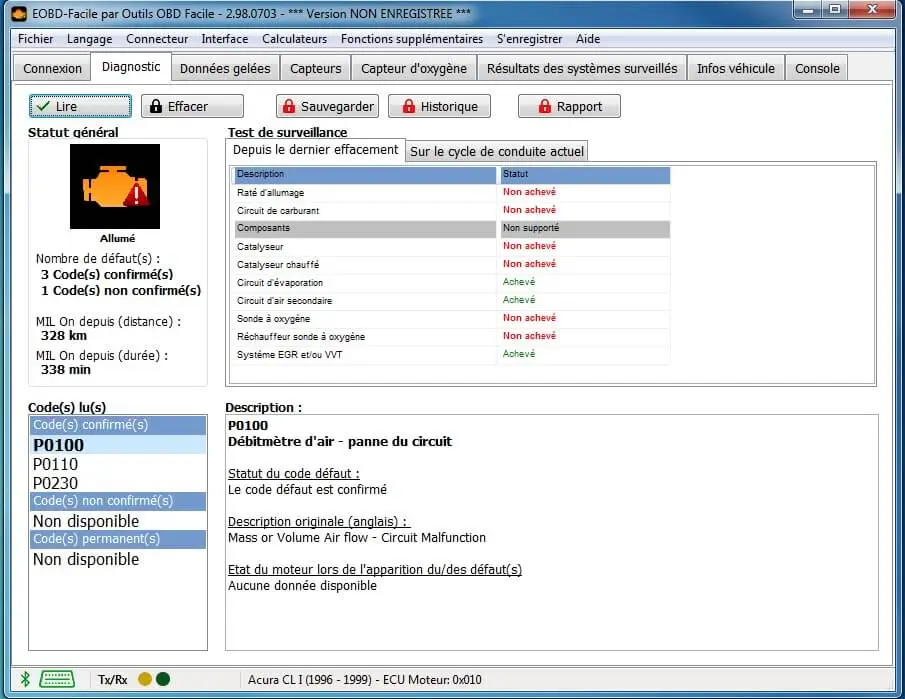This screenshot has height=699, width=905.
Task: Click the Description column header
Action: pyautogui.click(x=365, y=174)
